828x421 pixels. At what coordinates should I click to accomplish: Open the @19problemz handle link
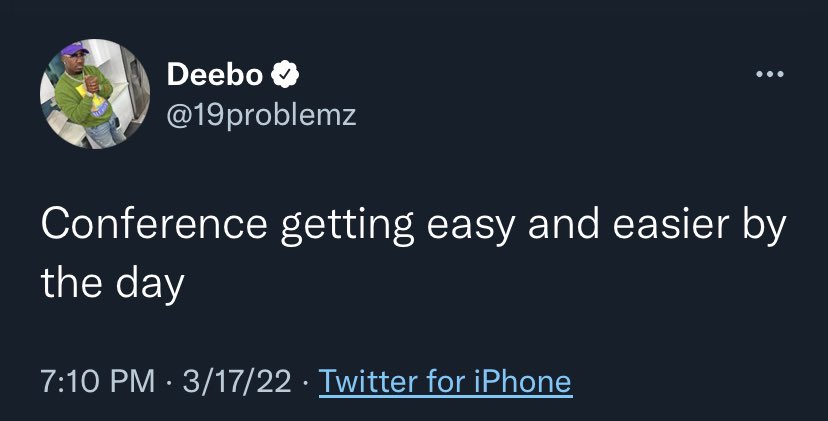pos(261,117)
